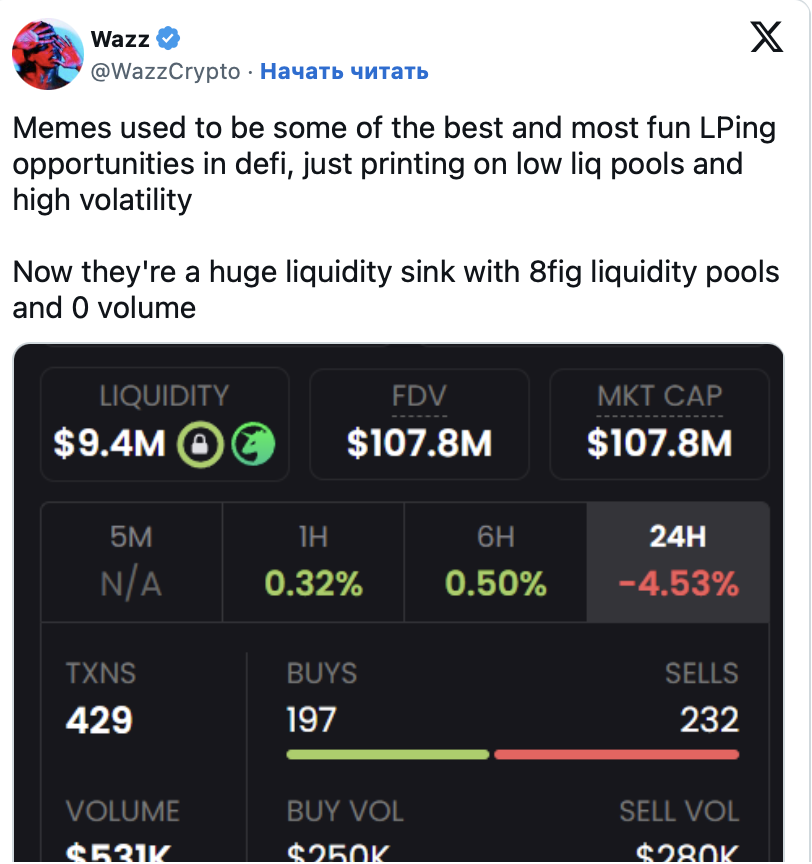Click the red sells ratio bar
This screenshot has height=864, width=812.
pos(616,754)
